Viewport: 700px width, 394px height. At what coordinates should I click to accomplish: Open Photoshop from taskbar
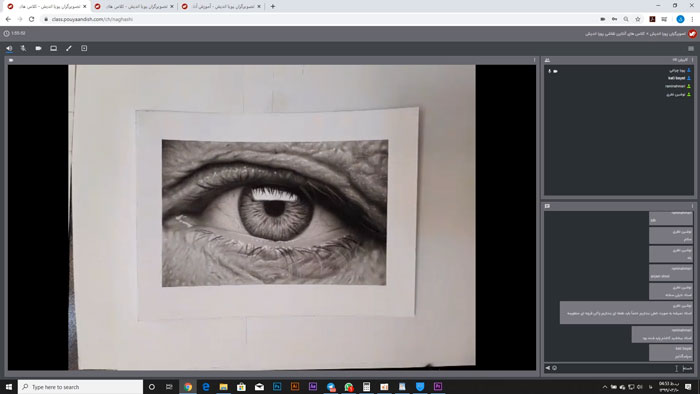coord(277,387)
